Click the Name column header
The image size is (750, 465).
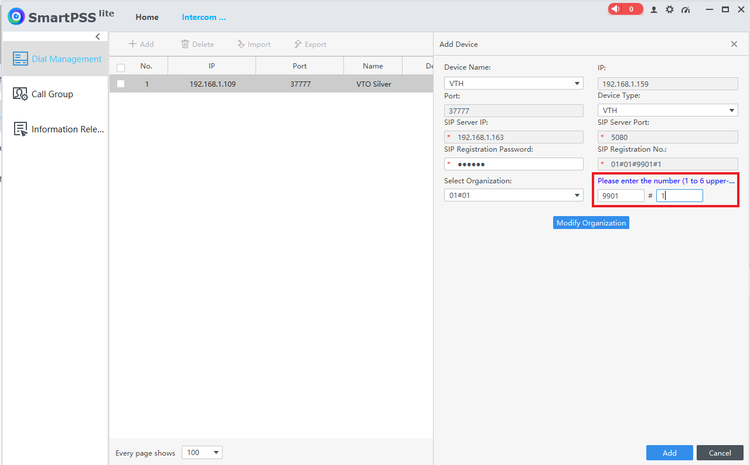coord(373,66)
